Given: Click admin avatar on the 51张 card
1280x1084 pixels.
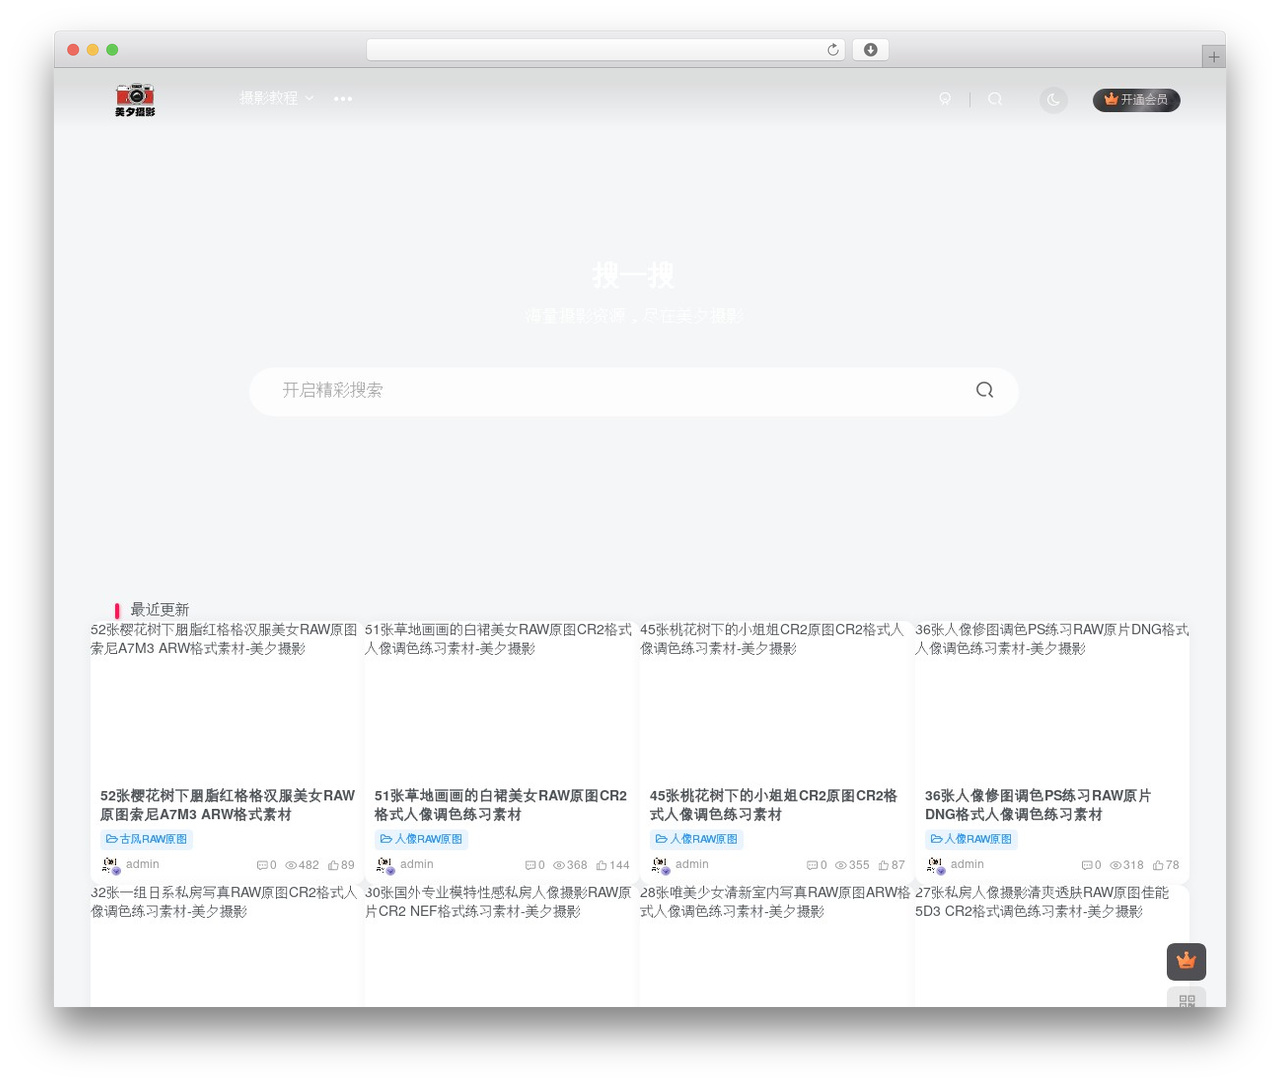Looking at the screenshot, I should point(385,865).
